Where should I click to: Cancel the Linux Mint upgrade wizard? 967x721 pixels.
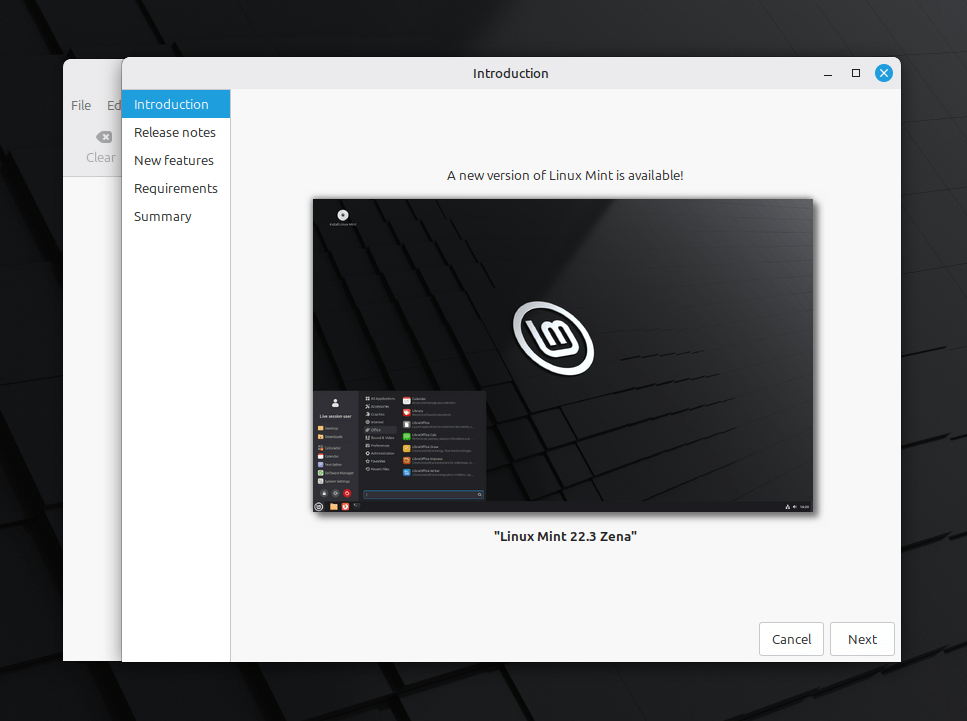[791, 639]
